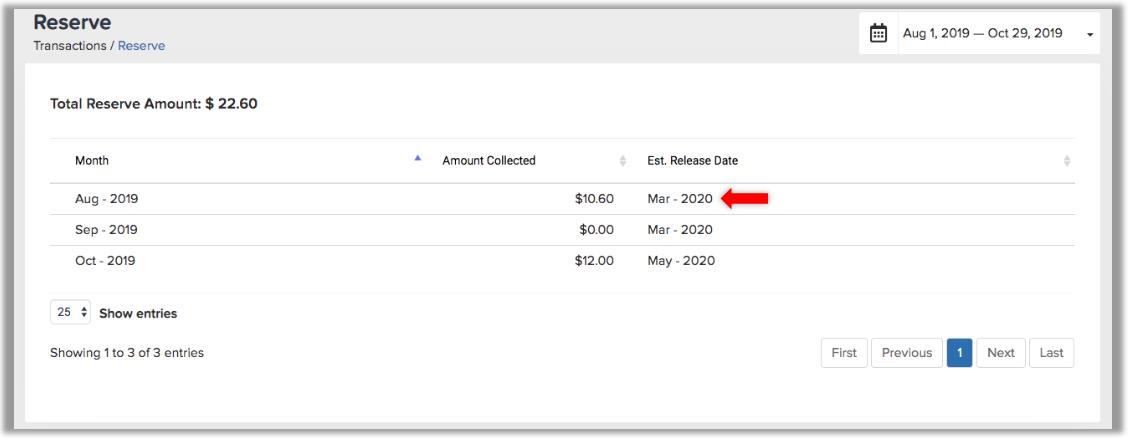Screen dimensions: 1128x438
Task: Open the date range dropdown arrow
Action: (1090, 35)
